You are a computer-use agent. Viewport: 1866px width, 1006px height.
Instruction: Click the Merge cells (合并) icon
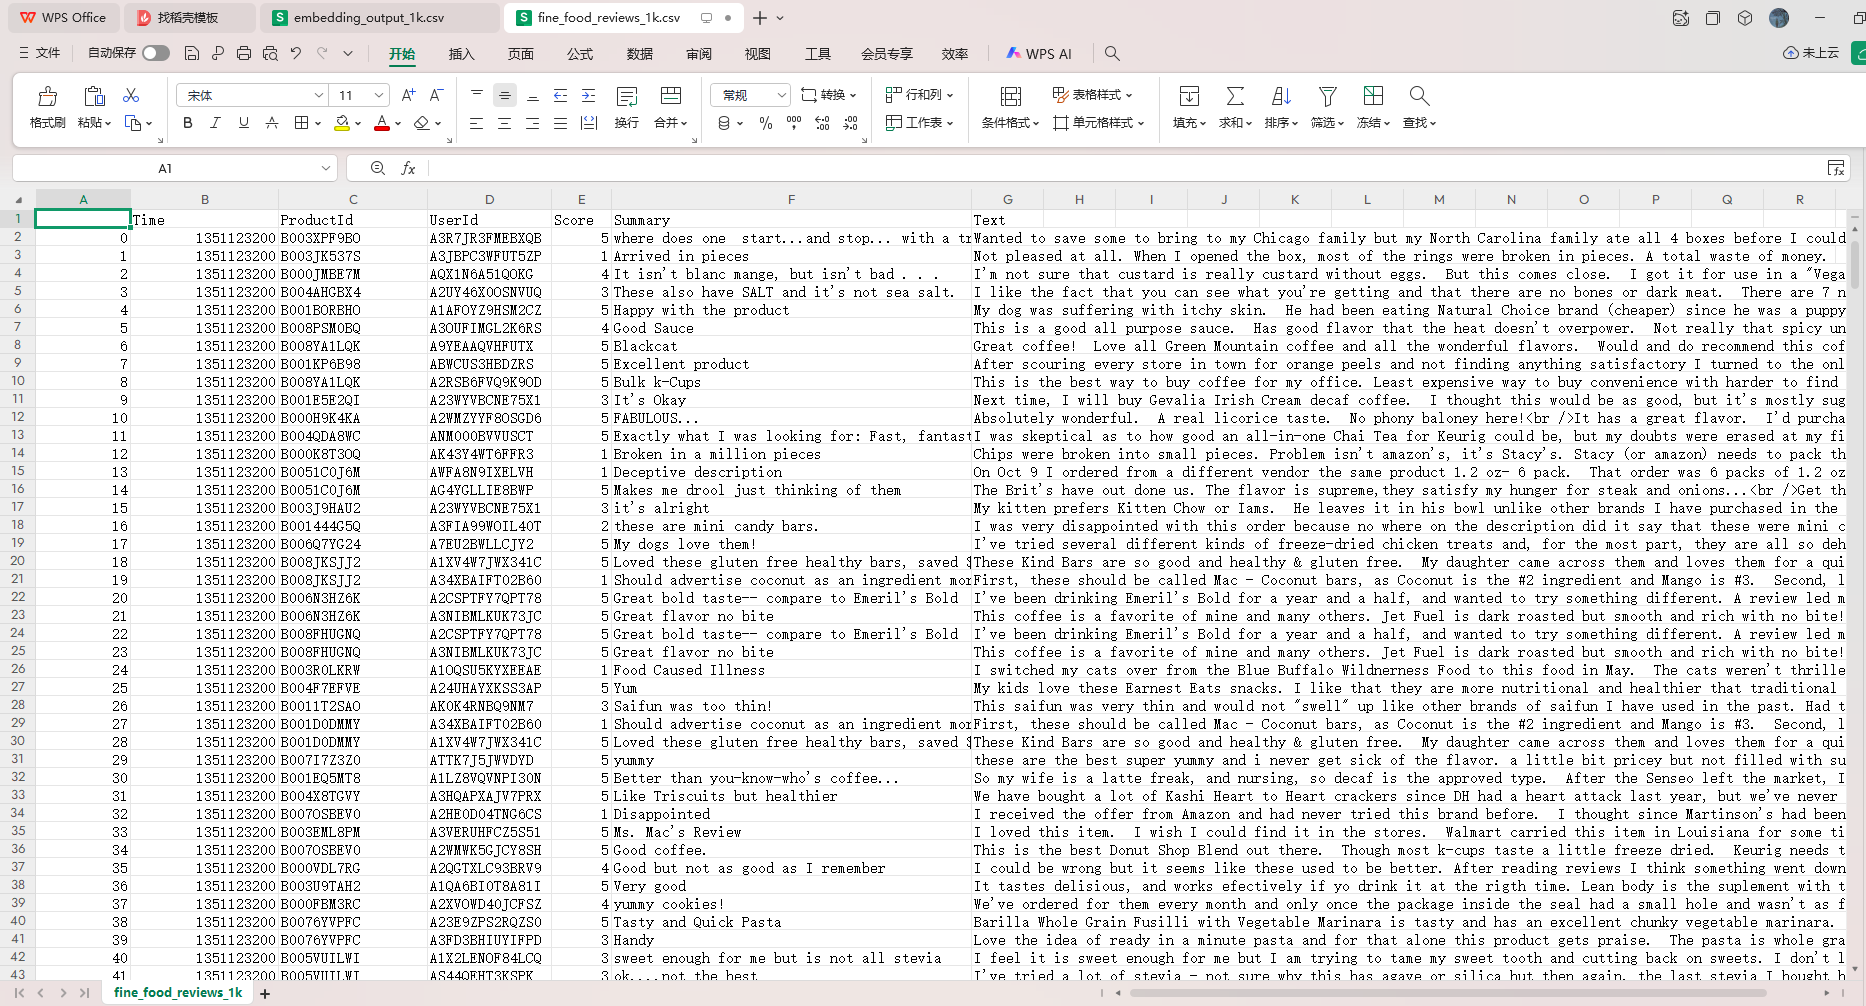click(x=671, y=96)
